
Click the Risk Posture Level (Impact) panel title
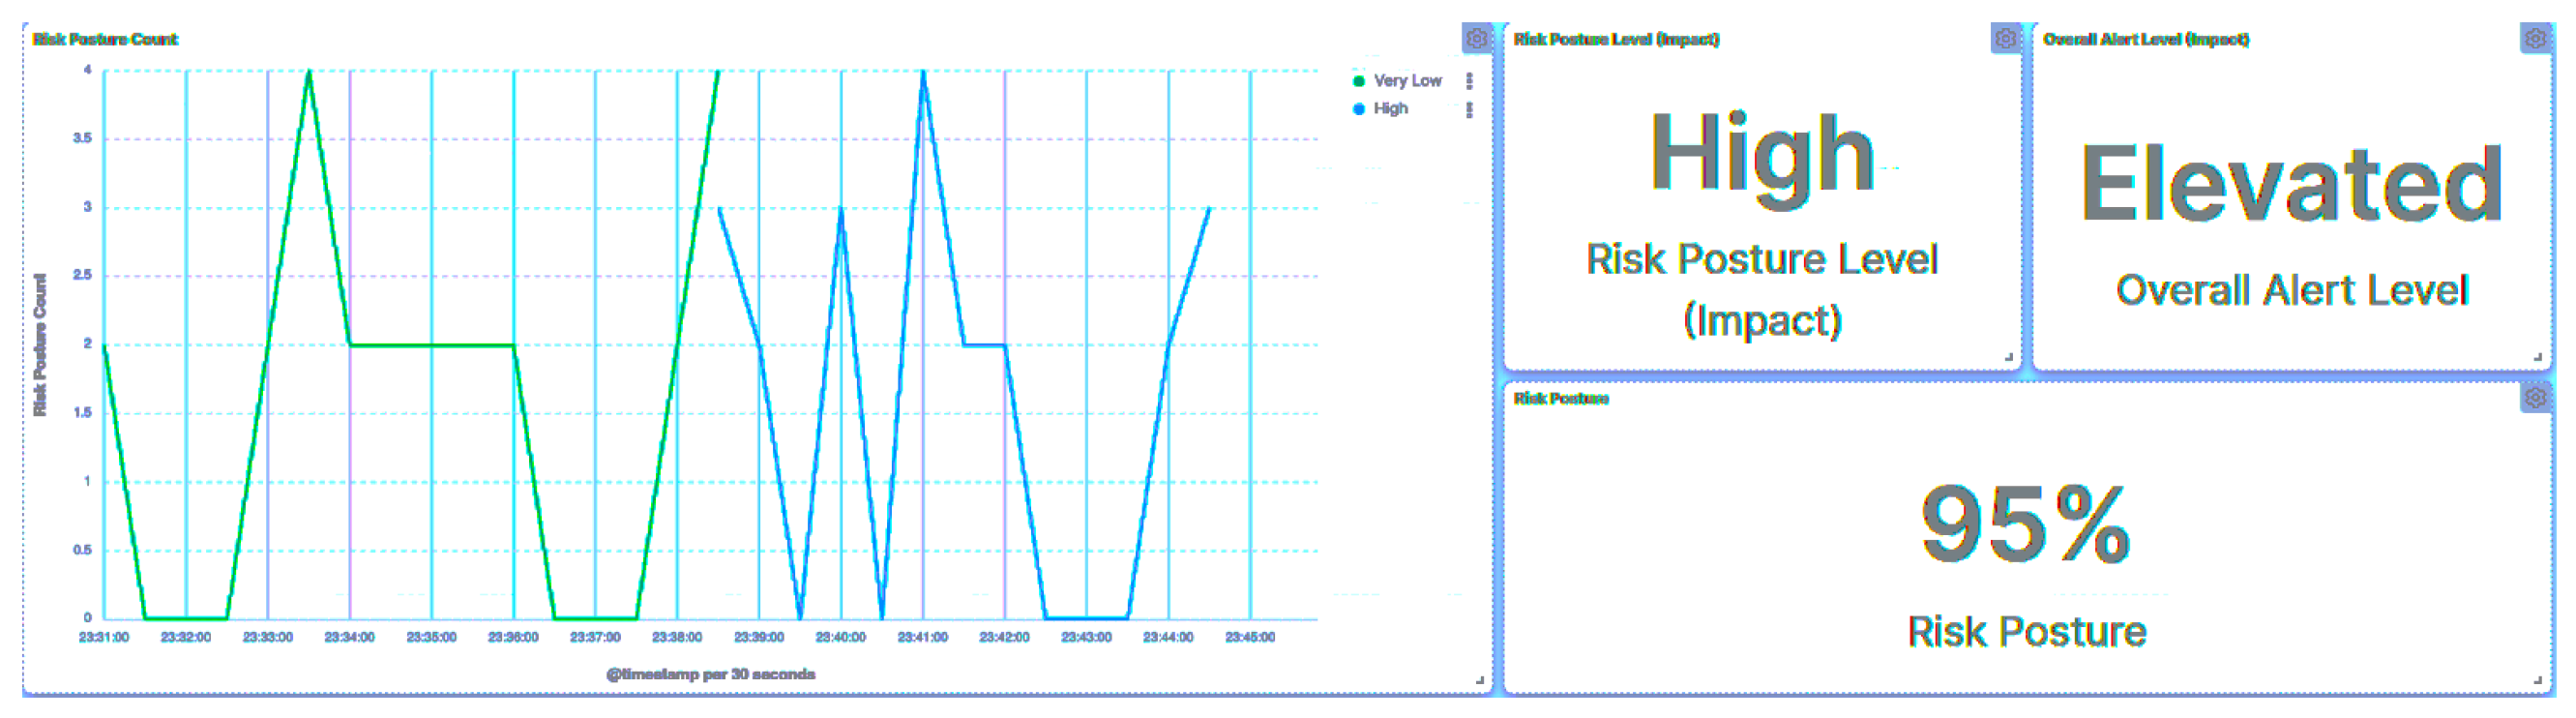(1616, 39)
